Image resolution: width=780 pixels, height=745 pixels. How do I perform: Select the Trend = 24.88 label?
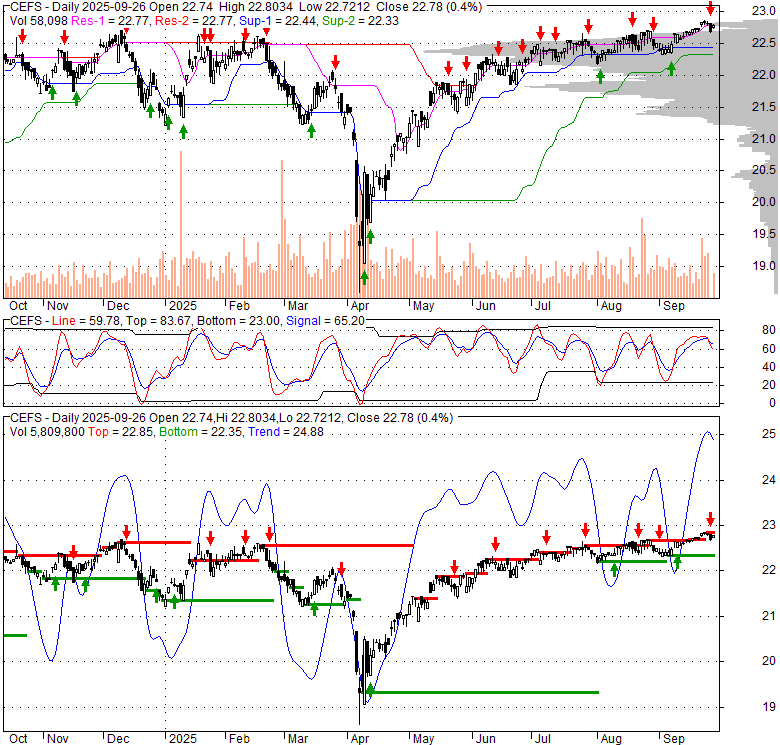click(286, 432)
